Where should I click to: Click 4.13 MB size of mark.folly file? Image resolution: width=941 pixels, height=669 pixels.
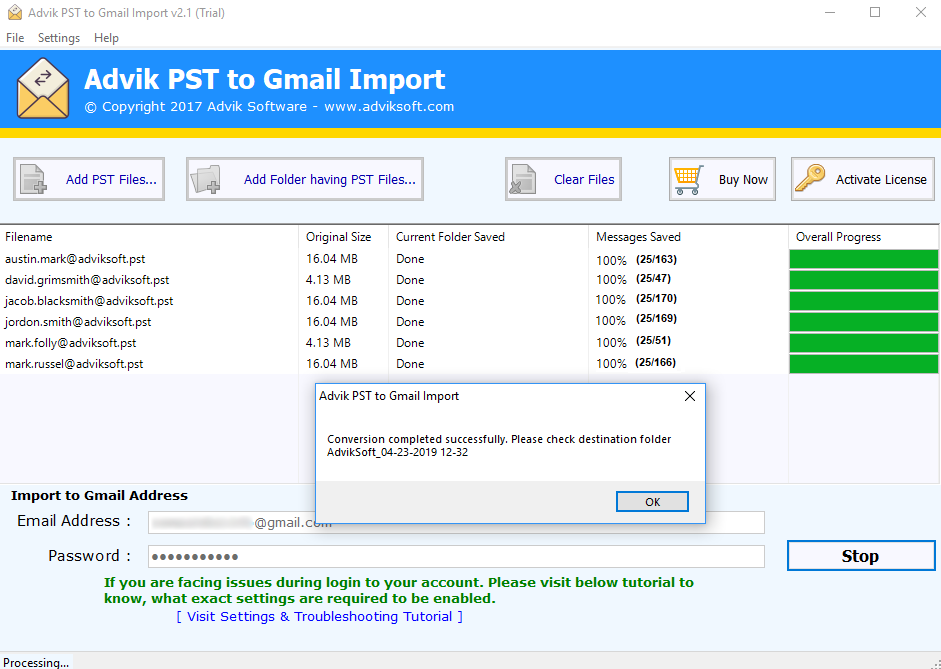(x=328, y=343)
